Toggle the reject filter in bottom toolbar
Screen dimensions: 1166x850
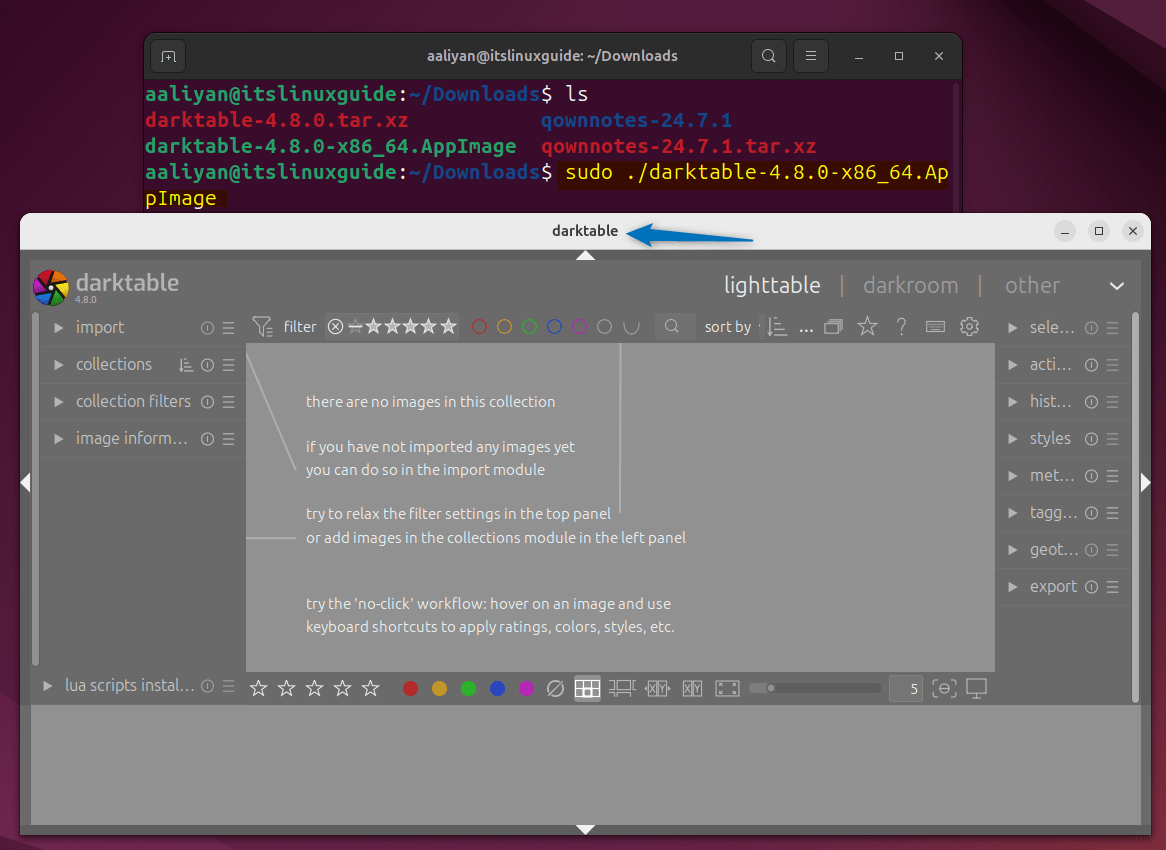pyautogui.click(x=556, y=688)
